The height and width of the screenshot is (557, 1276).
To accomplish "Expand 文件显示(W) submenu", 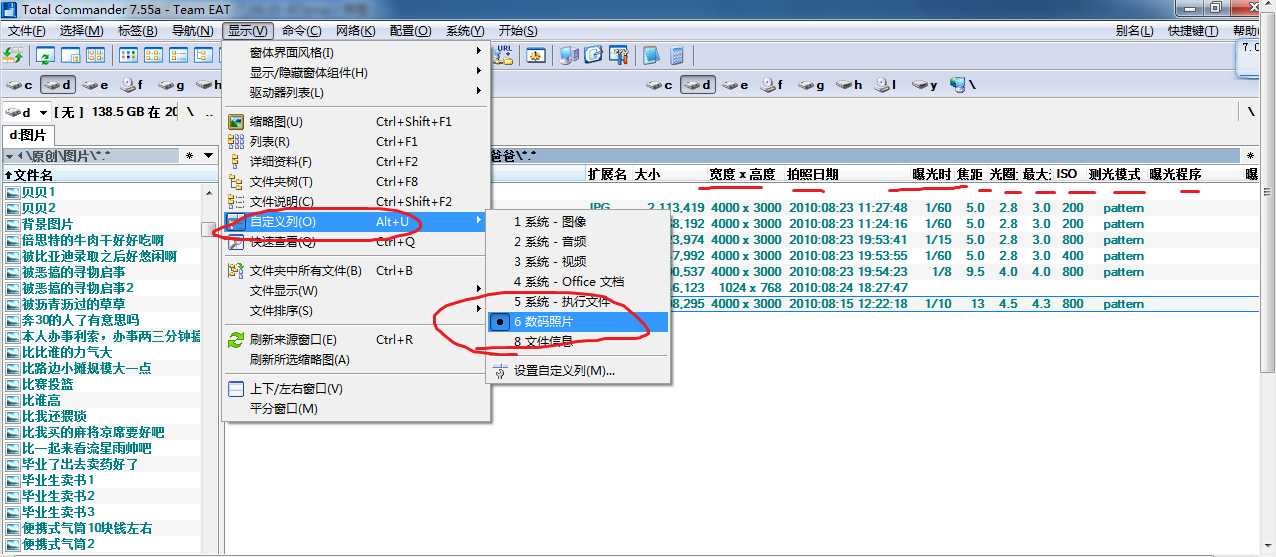I will (355, 290).
